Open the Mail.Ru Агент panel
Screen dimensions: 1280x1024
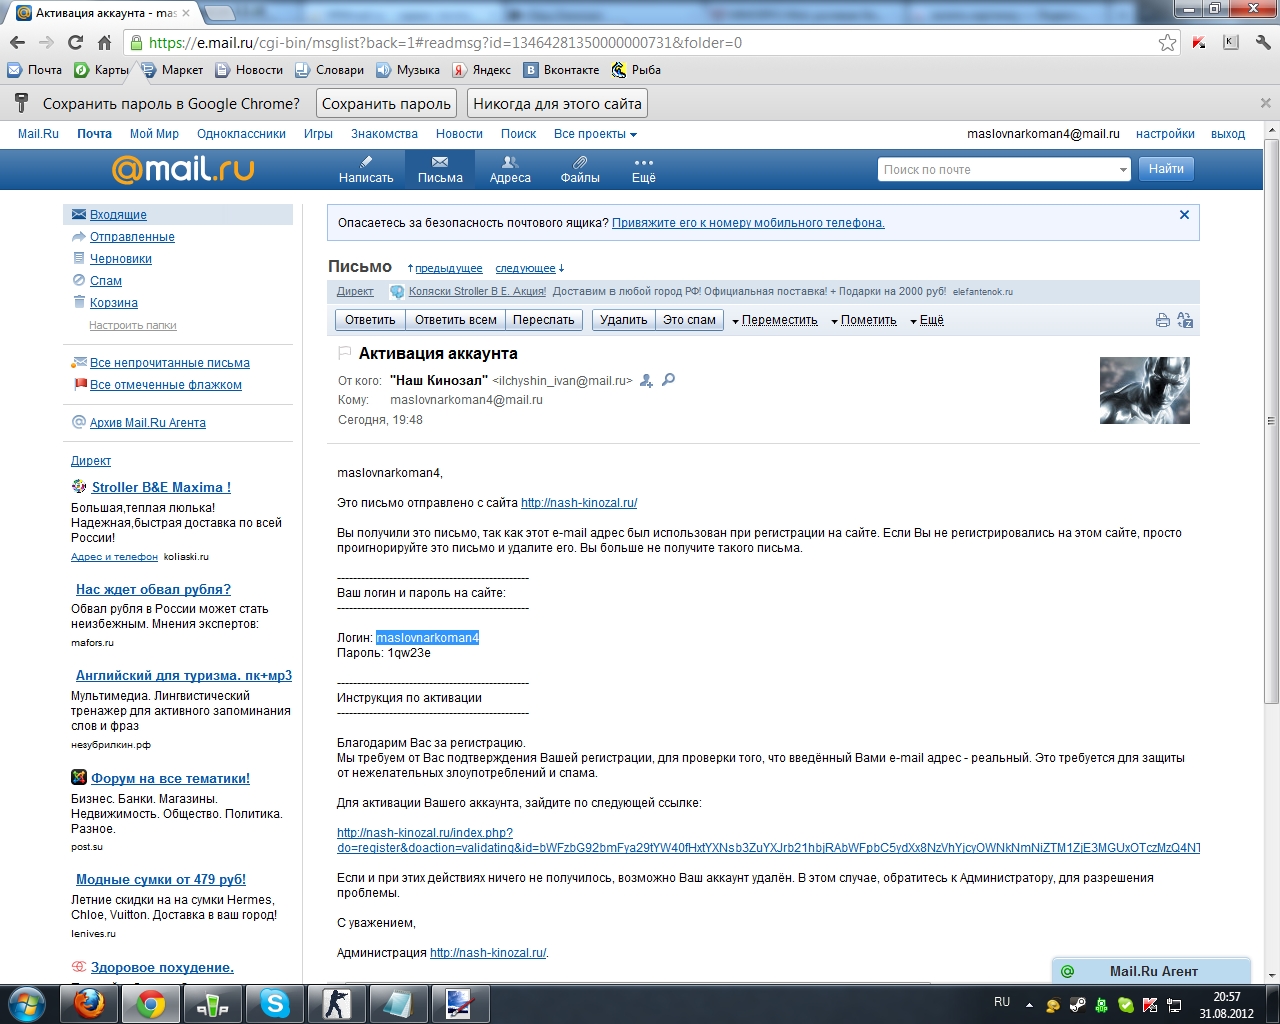(1152, 971)
